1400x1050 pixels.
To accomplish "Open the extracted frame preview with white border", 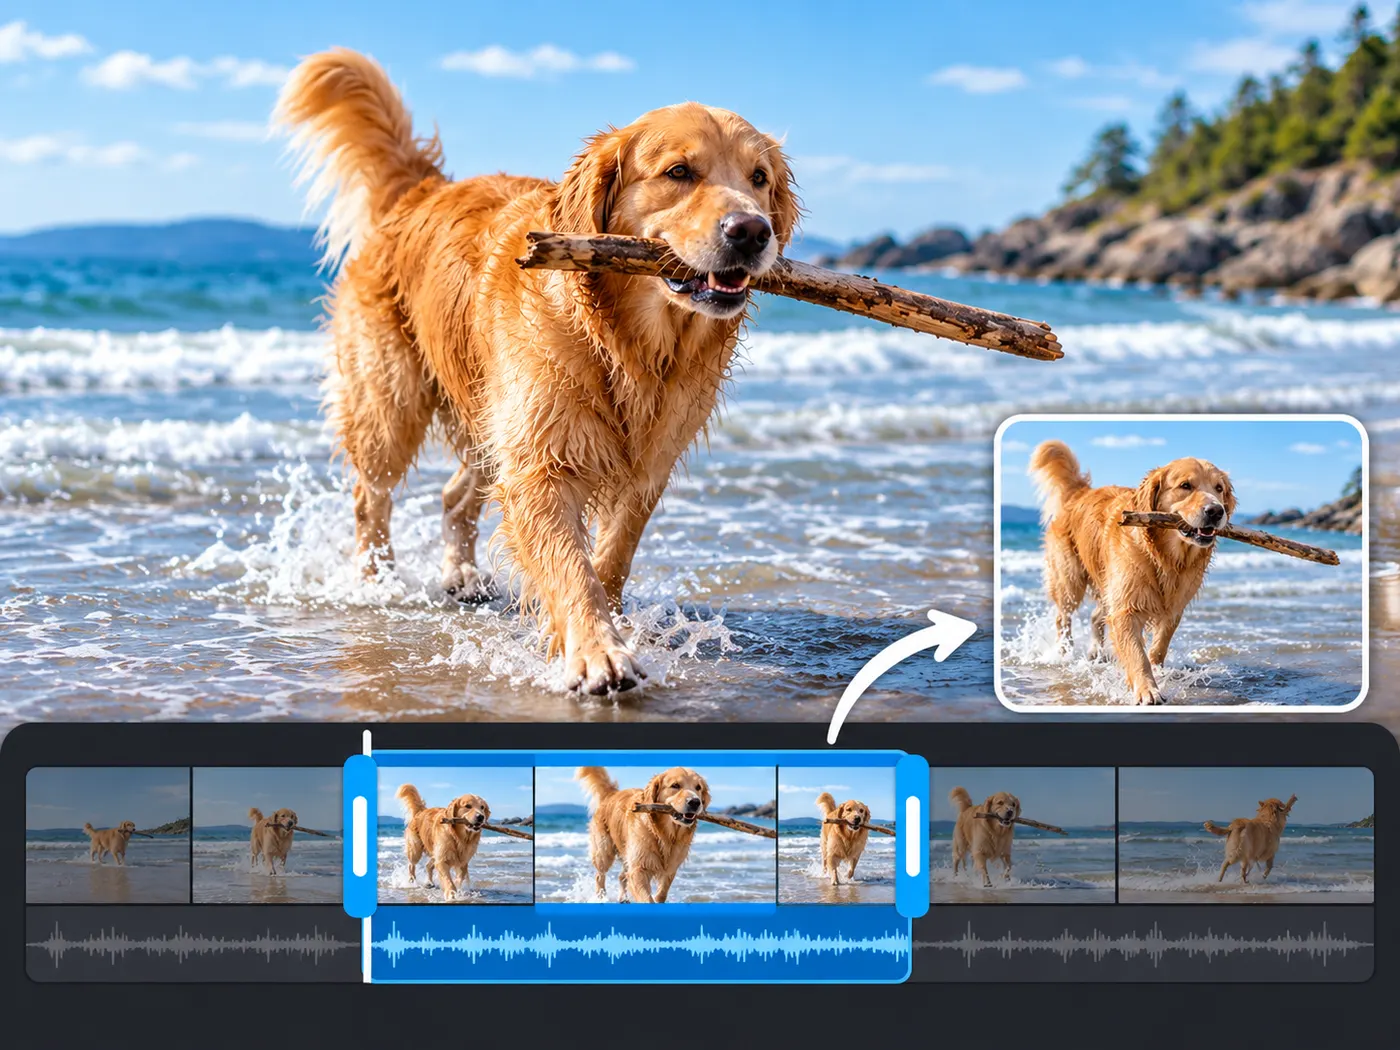I will (x=1182, y=563).
